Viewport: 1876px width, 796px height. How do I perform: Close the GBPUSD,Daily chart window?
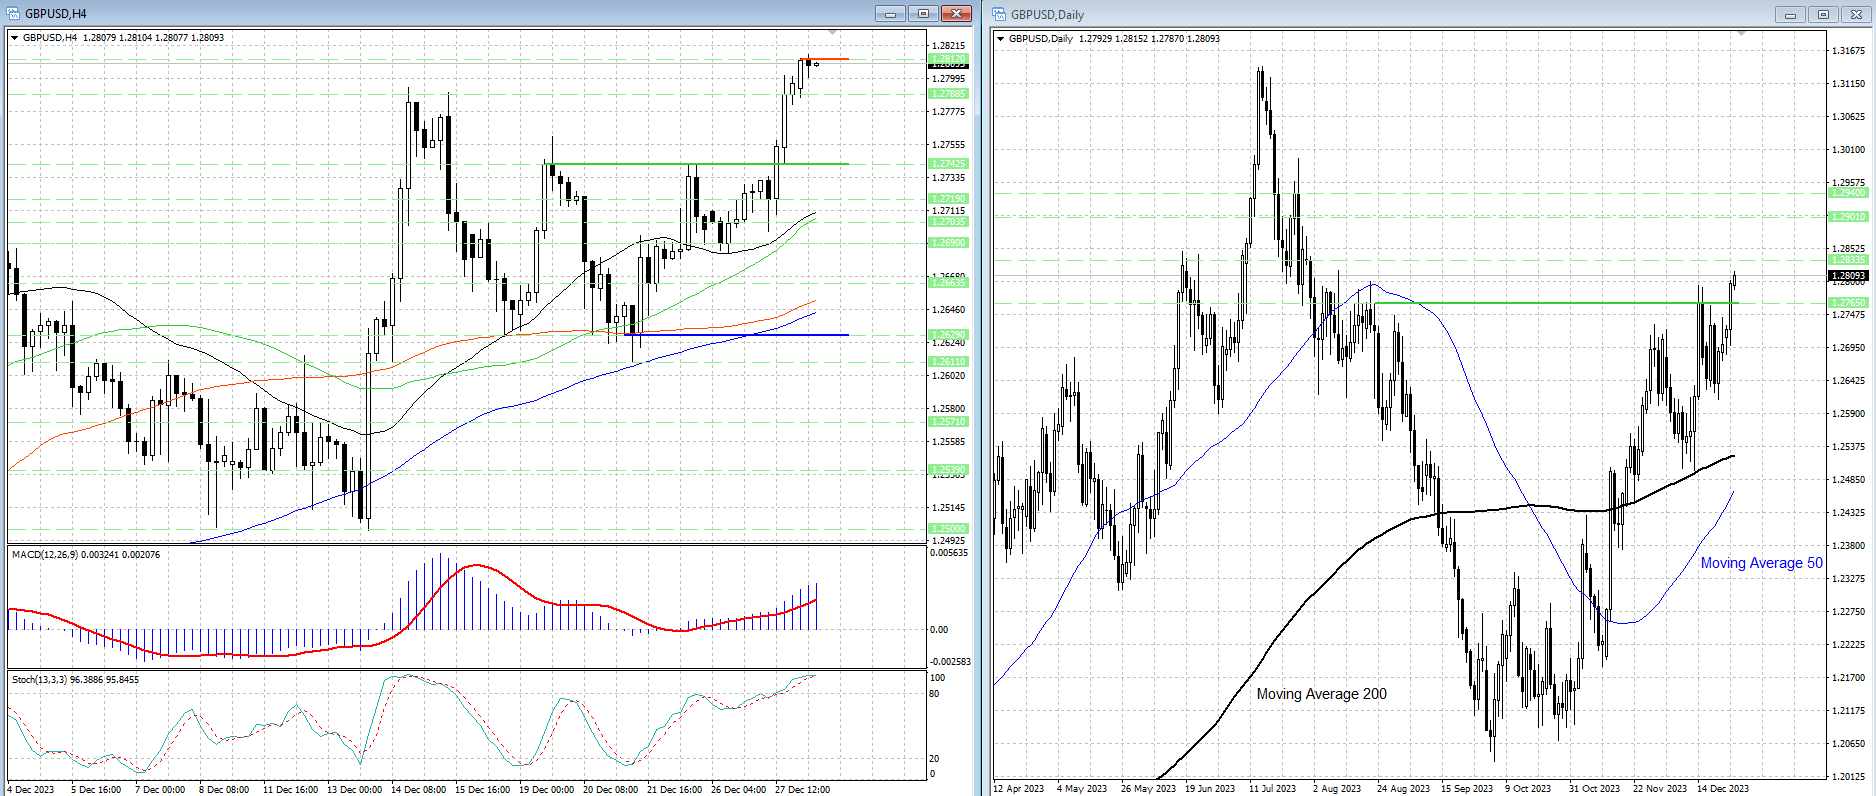[x=1857, y=14]
